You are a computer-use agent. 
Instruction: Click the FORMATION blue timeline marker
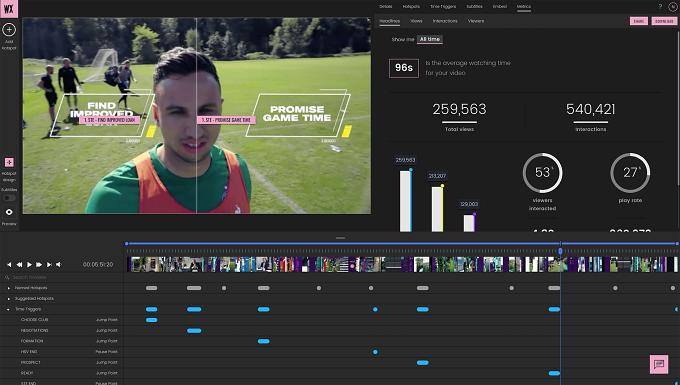[264, 341]
